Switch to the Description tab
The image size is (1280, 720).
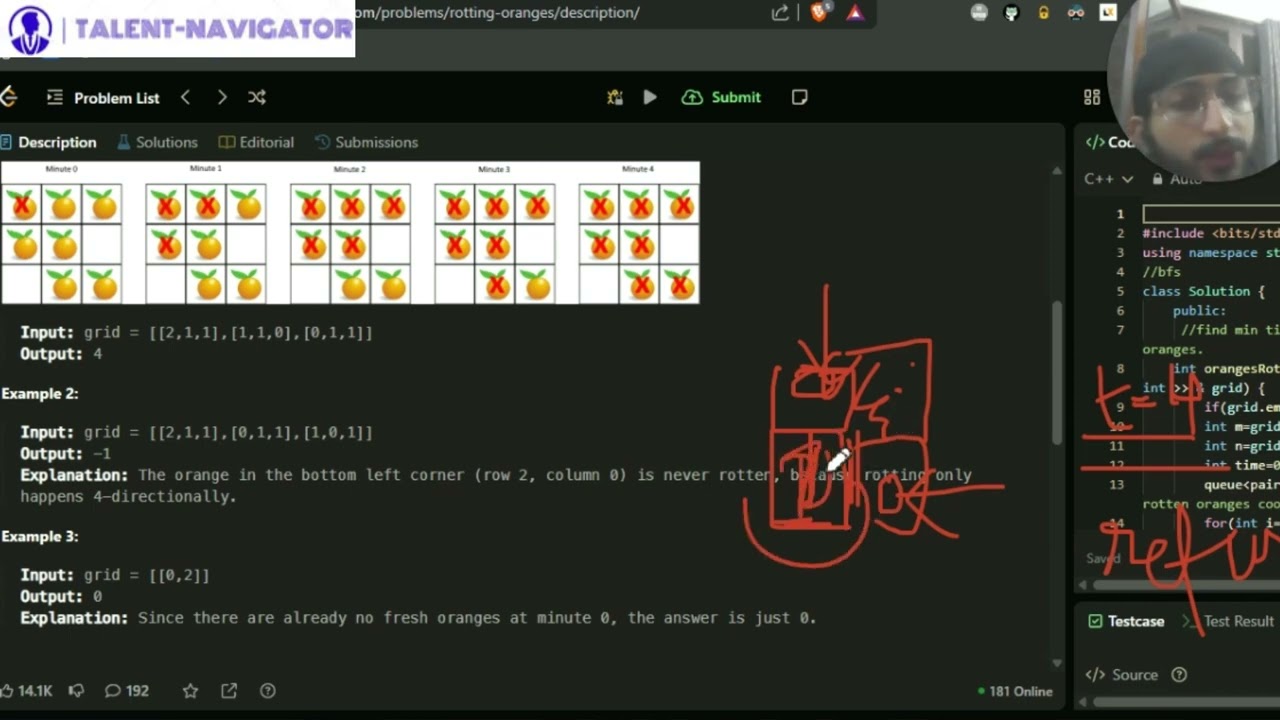coord(49,142)
